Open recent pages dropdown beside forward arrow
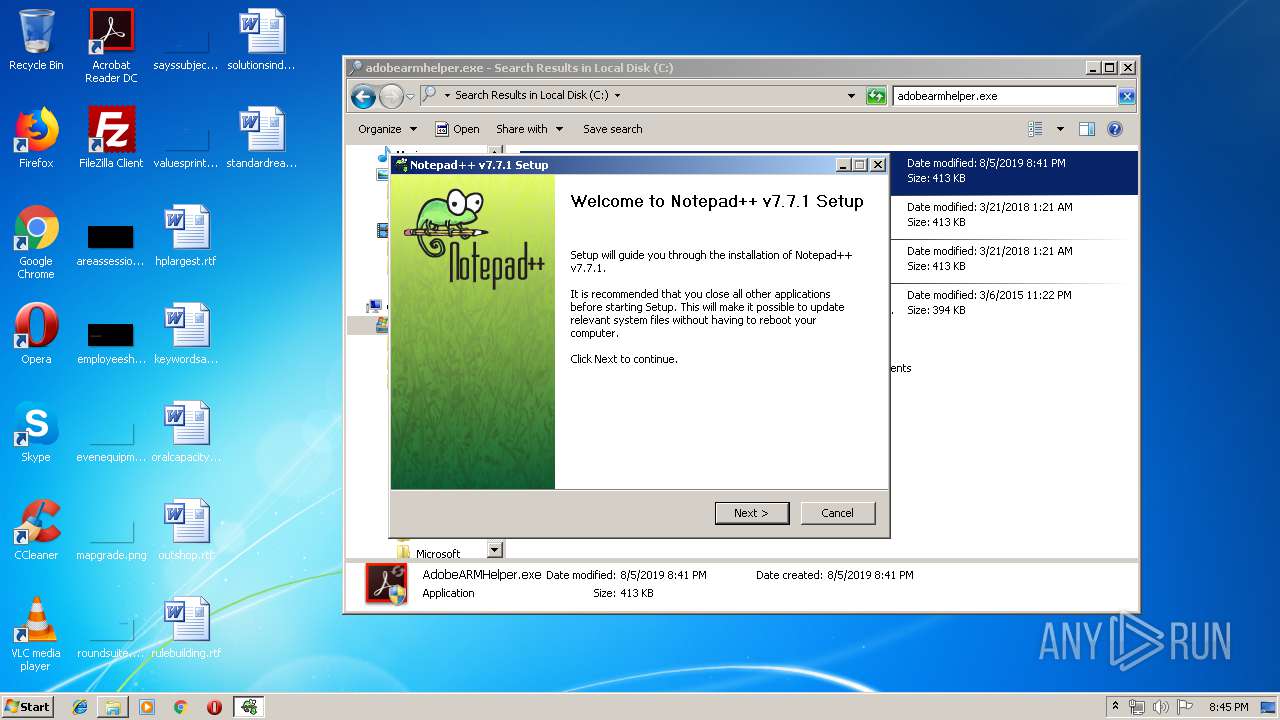 pyautogui.click(x=410, y=96)
